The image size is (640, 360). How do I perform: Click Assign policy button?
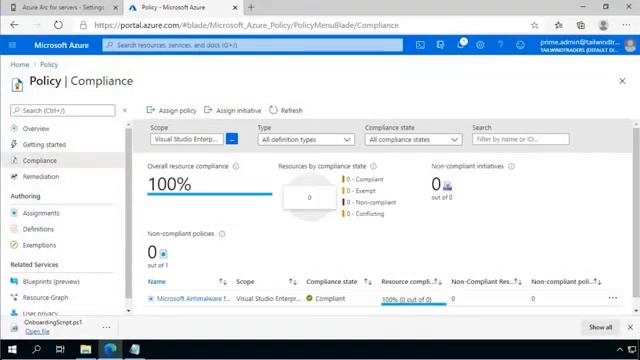171,110
